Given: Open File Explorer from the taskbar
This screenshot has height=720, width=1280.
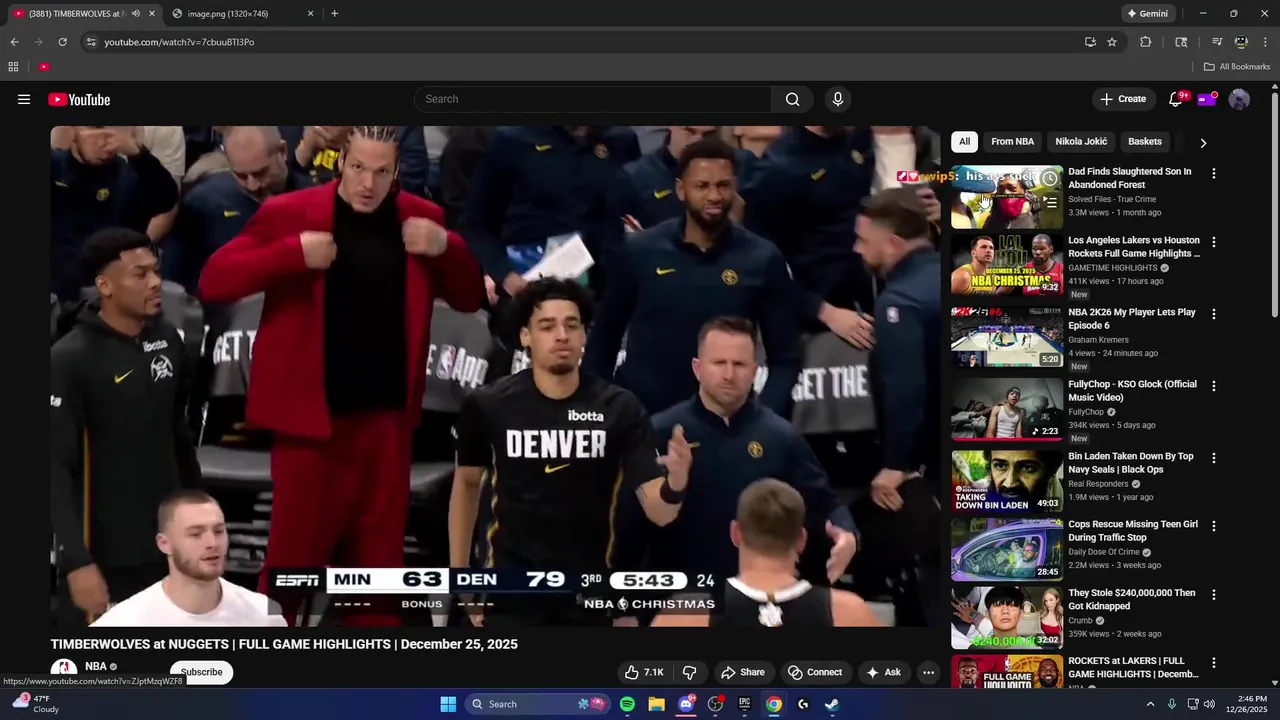Looking at the screenshot, I should tap(656, 704).
